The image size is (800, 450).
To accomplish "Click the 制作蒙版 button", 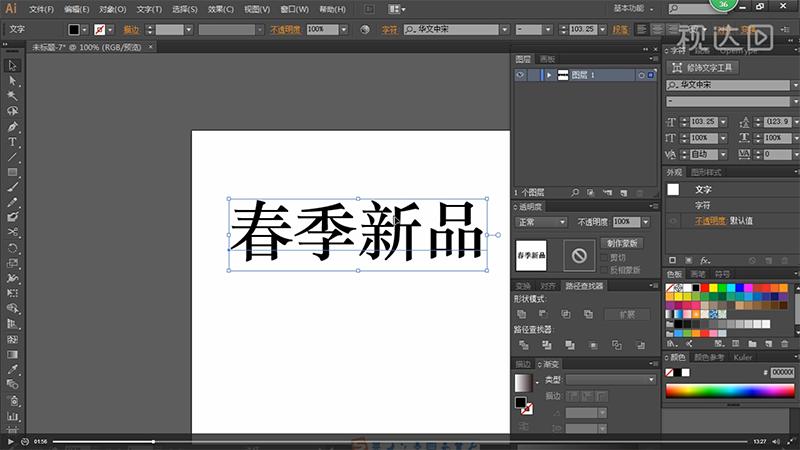I will click(x=622, y=243).
